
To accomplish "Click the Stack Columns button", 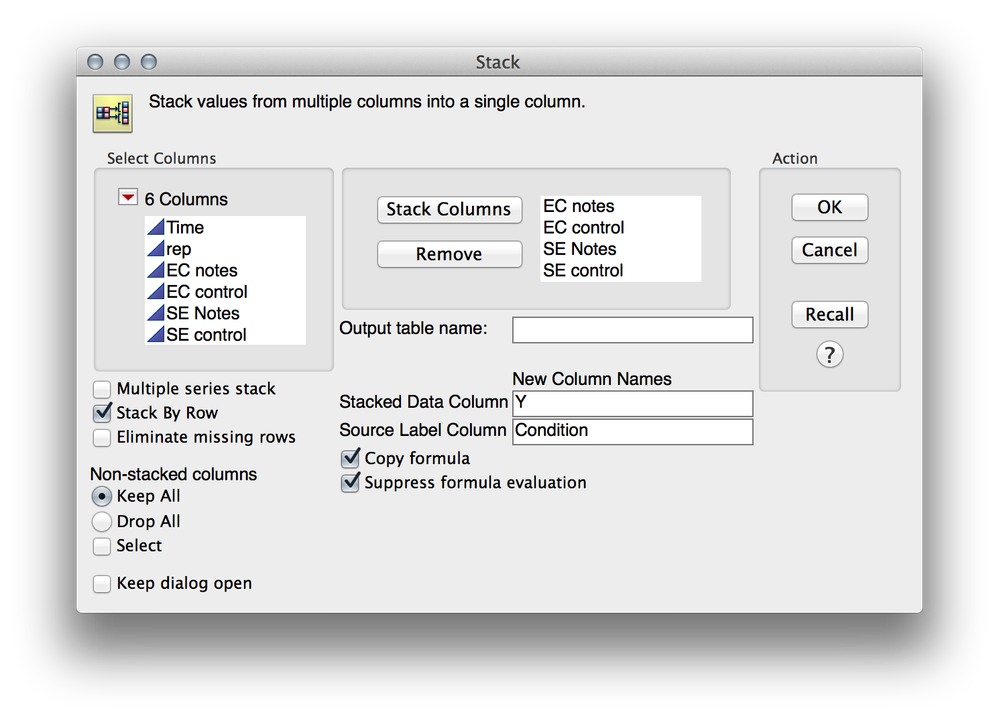I will [449, 210].
